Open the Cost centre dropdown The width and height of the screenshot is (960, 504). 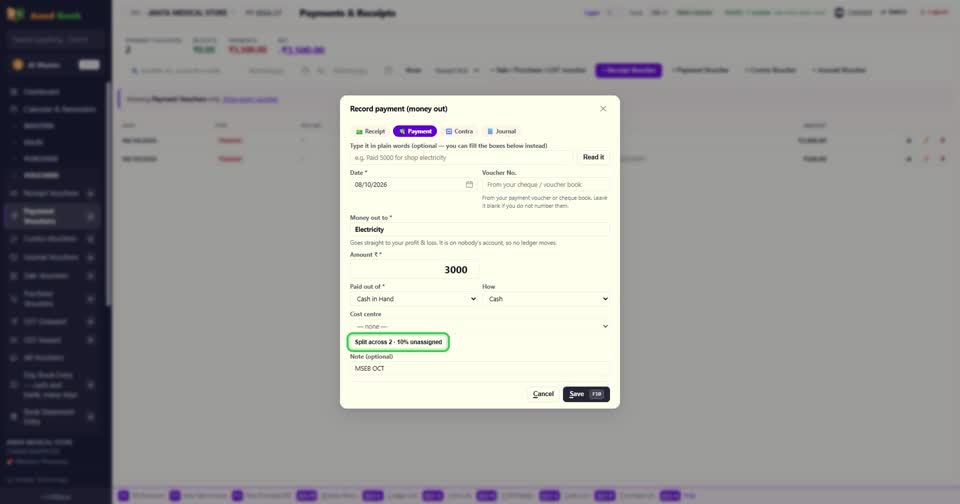[479, 326]
